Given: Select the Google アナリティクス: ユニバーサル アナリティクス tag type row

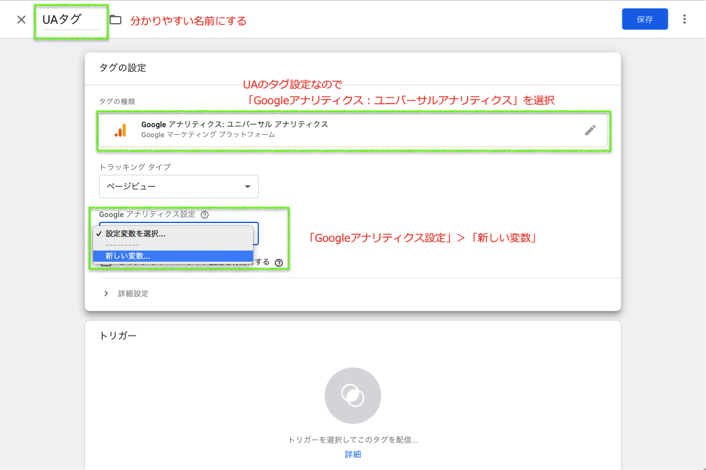Looking at the screenshot, I should click(x=353, y=130).
